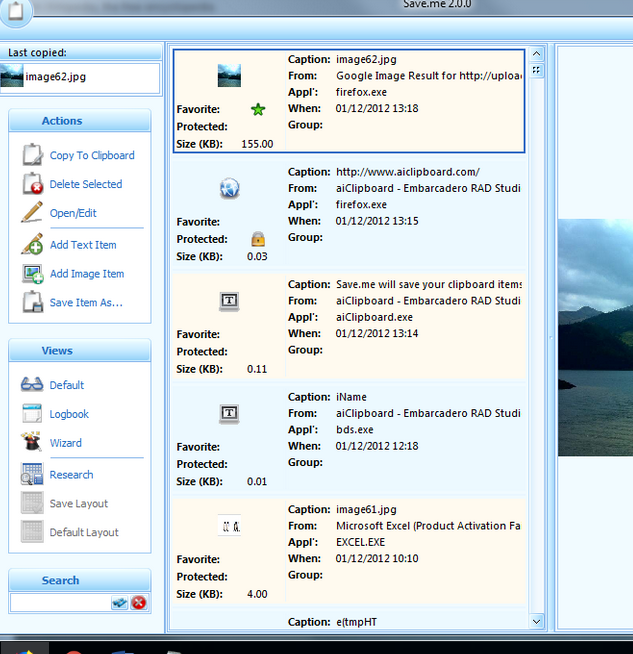The image size is (633, 654).
Task: Click the Default Layout label
Action: (84, 532)
